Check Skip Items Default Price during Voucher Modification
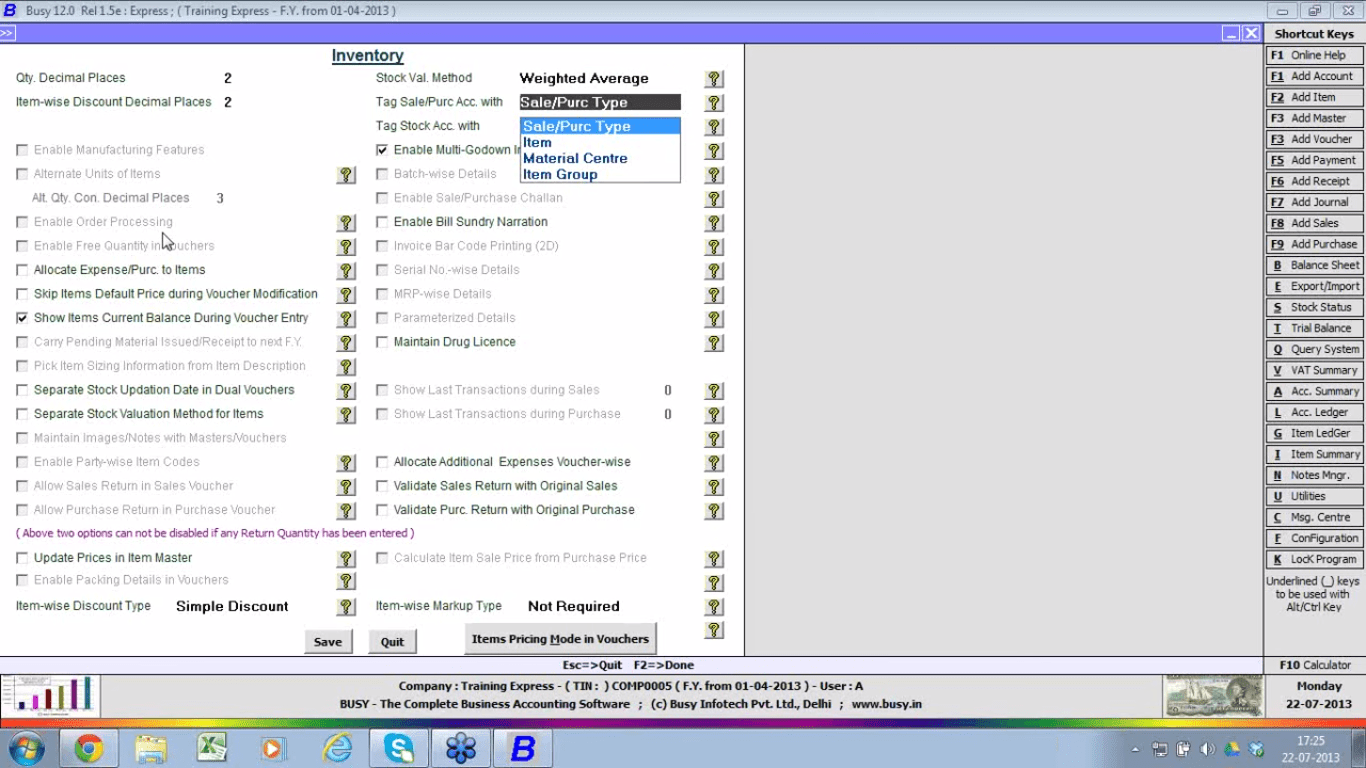The height and width of the screenshot is (768, 1366). pyautogui.click(x=22, y=294)
